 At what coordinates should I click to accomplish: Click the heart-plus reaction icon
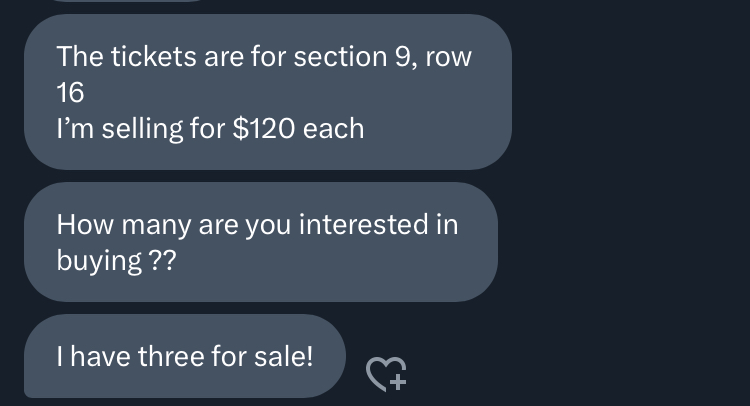click(386, 374)
